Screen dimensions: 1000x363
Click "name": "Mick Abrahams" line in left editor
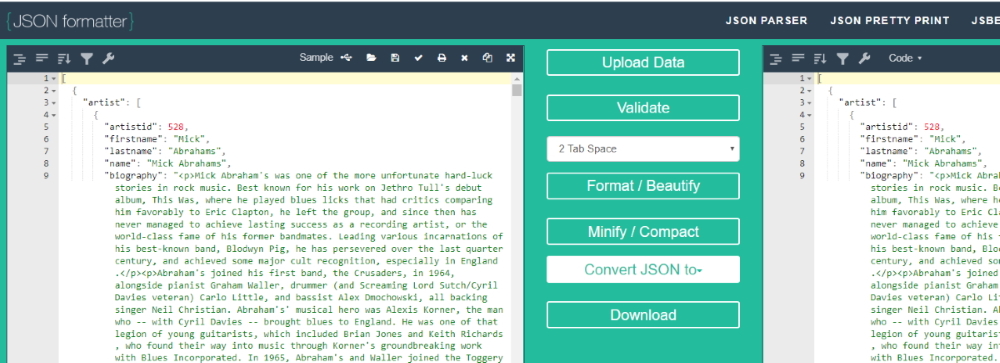pyautogui.click(x=168, y=163)
